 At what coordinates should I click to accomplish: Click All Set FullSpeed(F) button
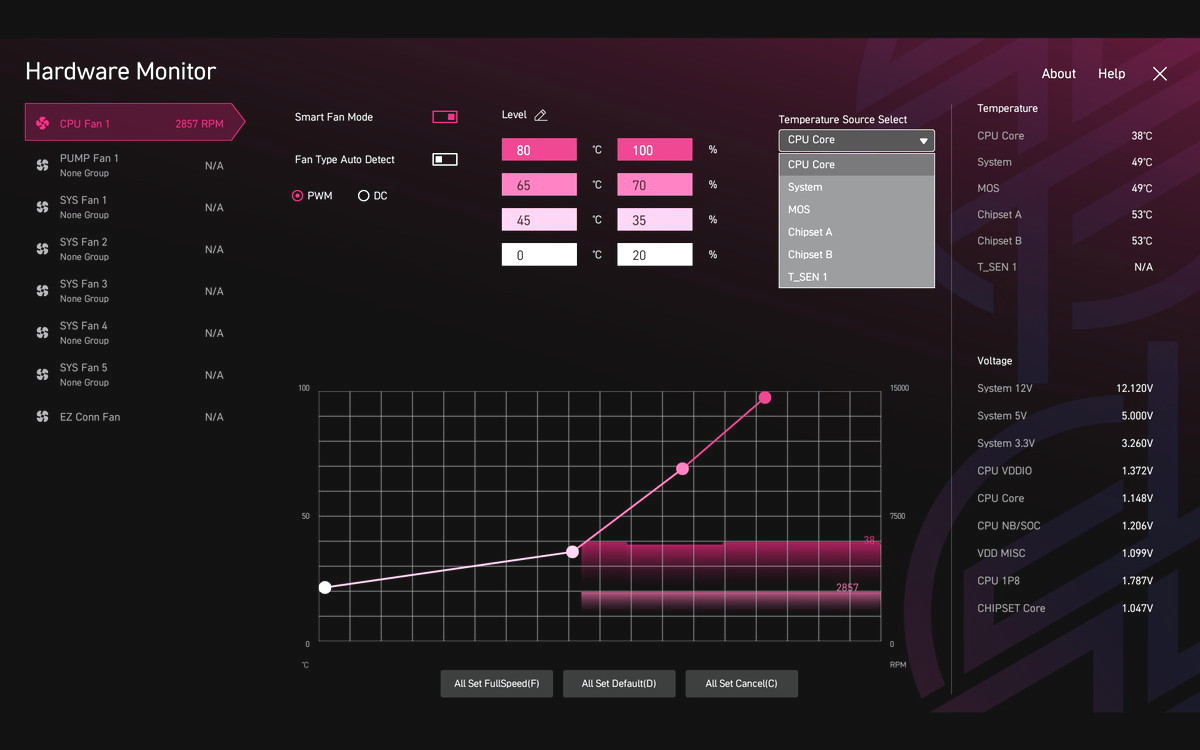[x=497, y=684]
